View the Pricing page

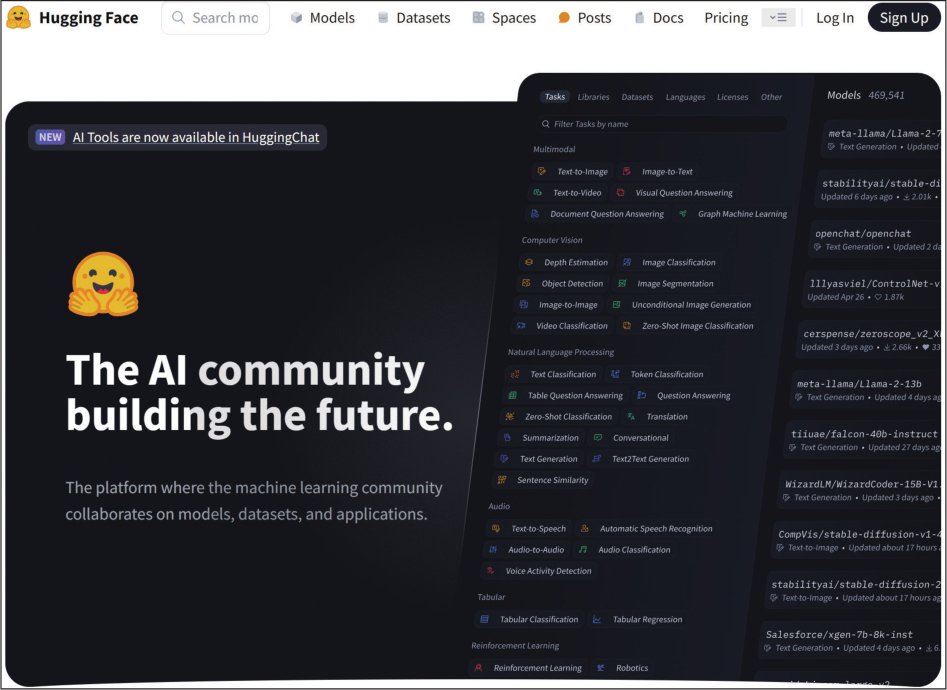click(726, 18)
